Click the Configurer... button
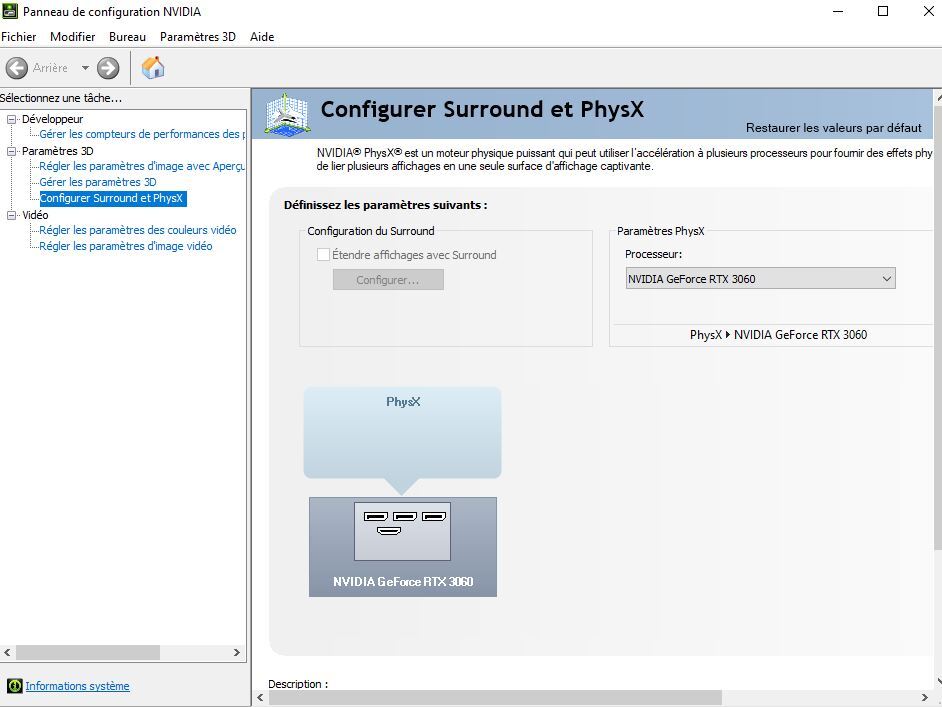Screen dimensions: 942x707 388,279
